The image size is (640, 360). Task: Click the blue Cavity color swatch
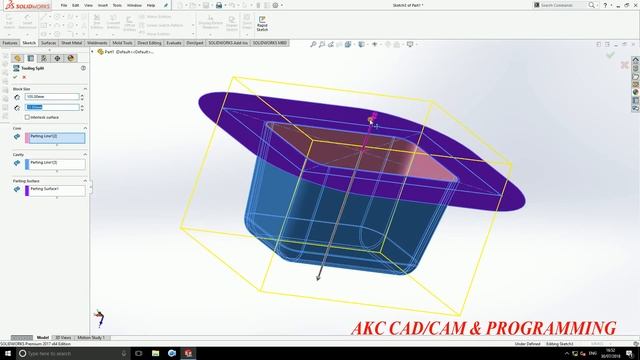pyautogui.click(x=27, y=164)
